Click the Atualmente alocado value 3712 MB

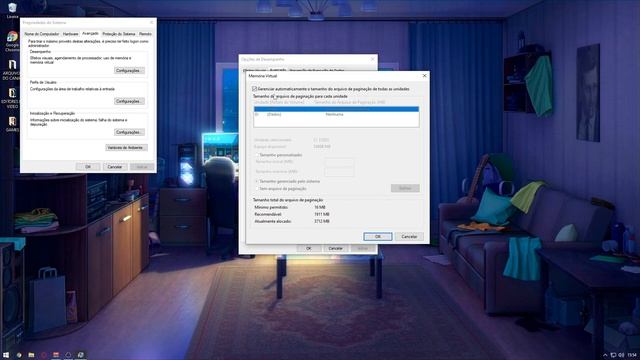[x=322, y=221]
